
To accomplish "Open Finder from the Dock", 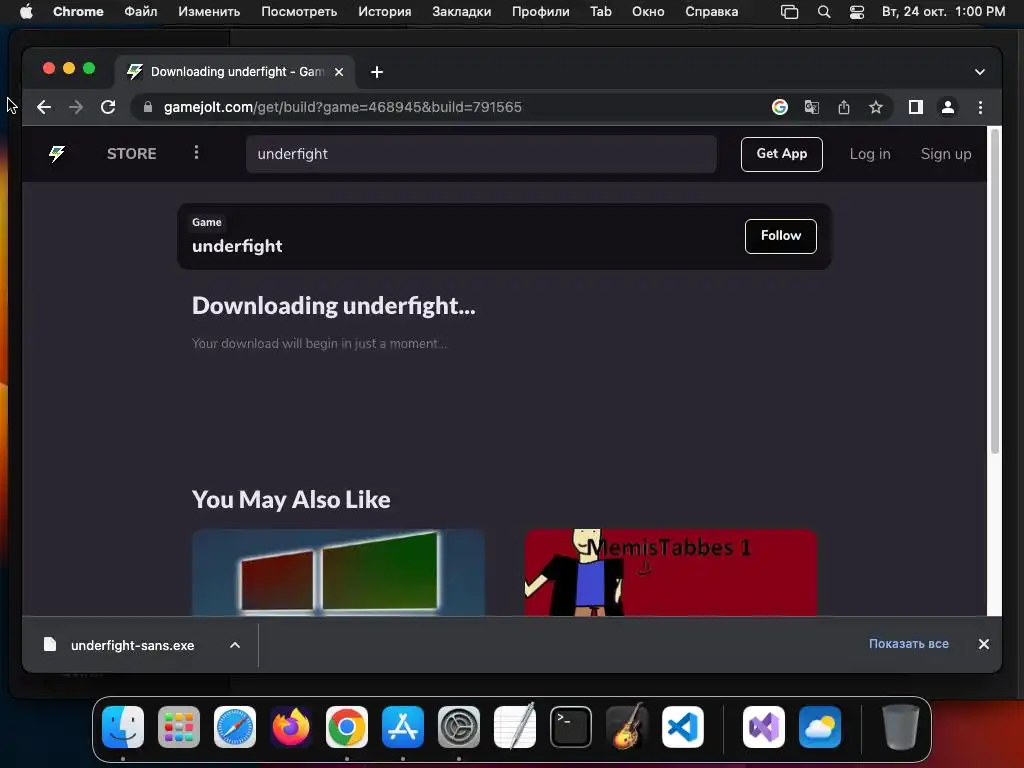I will coord(123,727).
